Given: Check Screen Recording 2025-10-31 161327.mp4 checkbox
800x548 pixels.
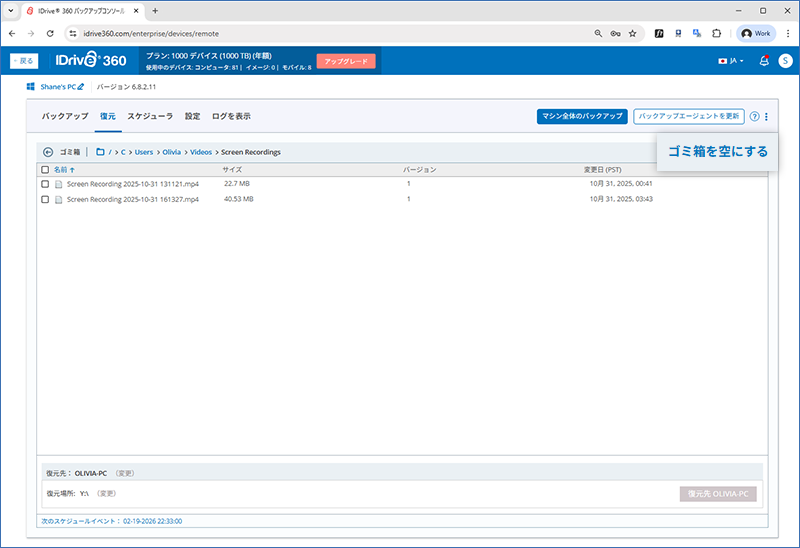Looking at the screenshot, I should (45, 200).
